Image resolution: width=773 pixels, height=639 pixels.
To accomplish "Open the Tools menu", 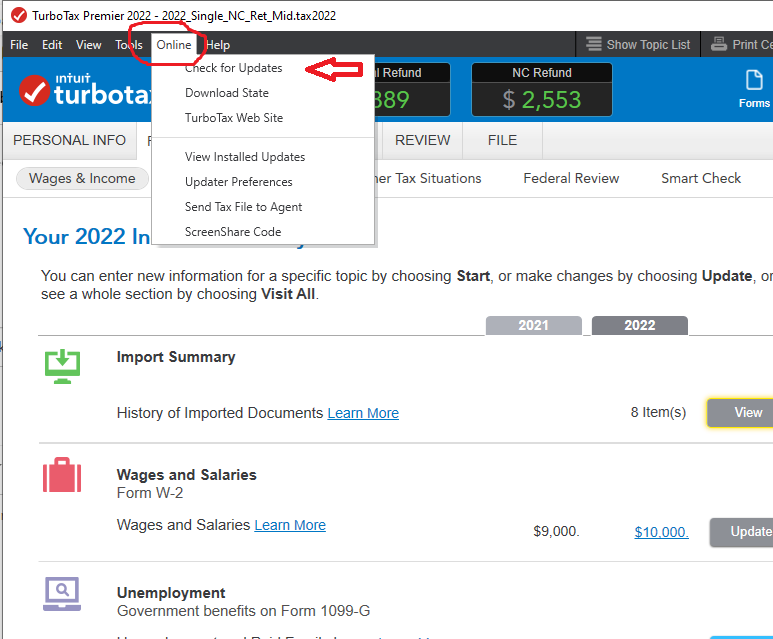I will pyautogui.click(x=129, y=45).
